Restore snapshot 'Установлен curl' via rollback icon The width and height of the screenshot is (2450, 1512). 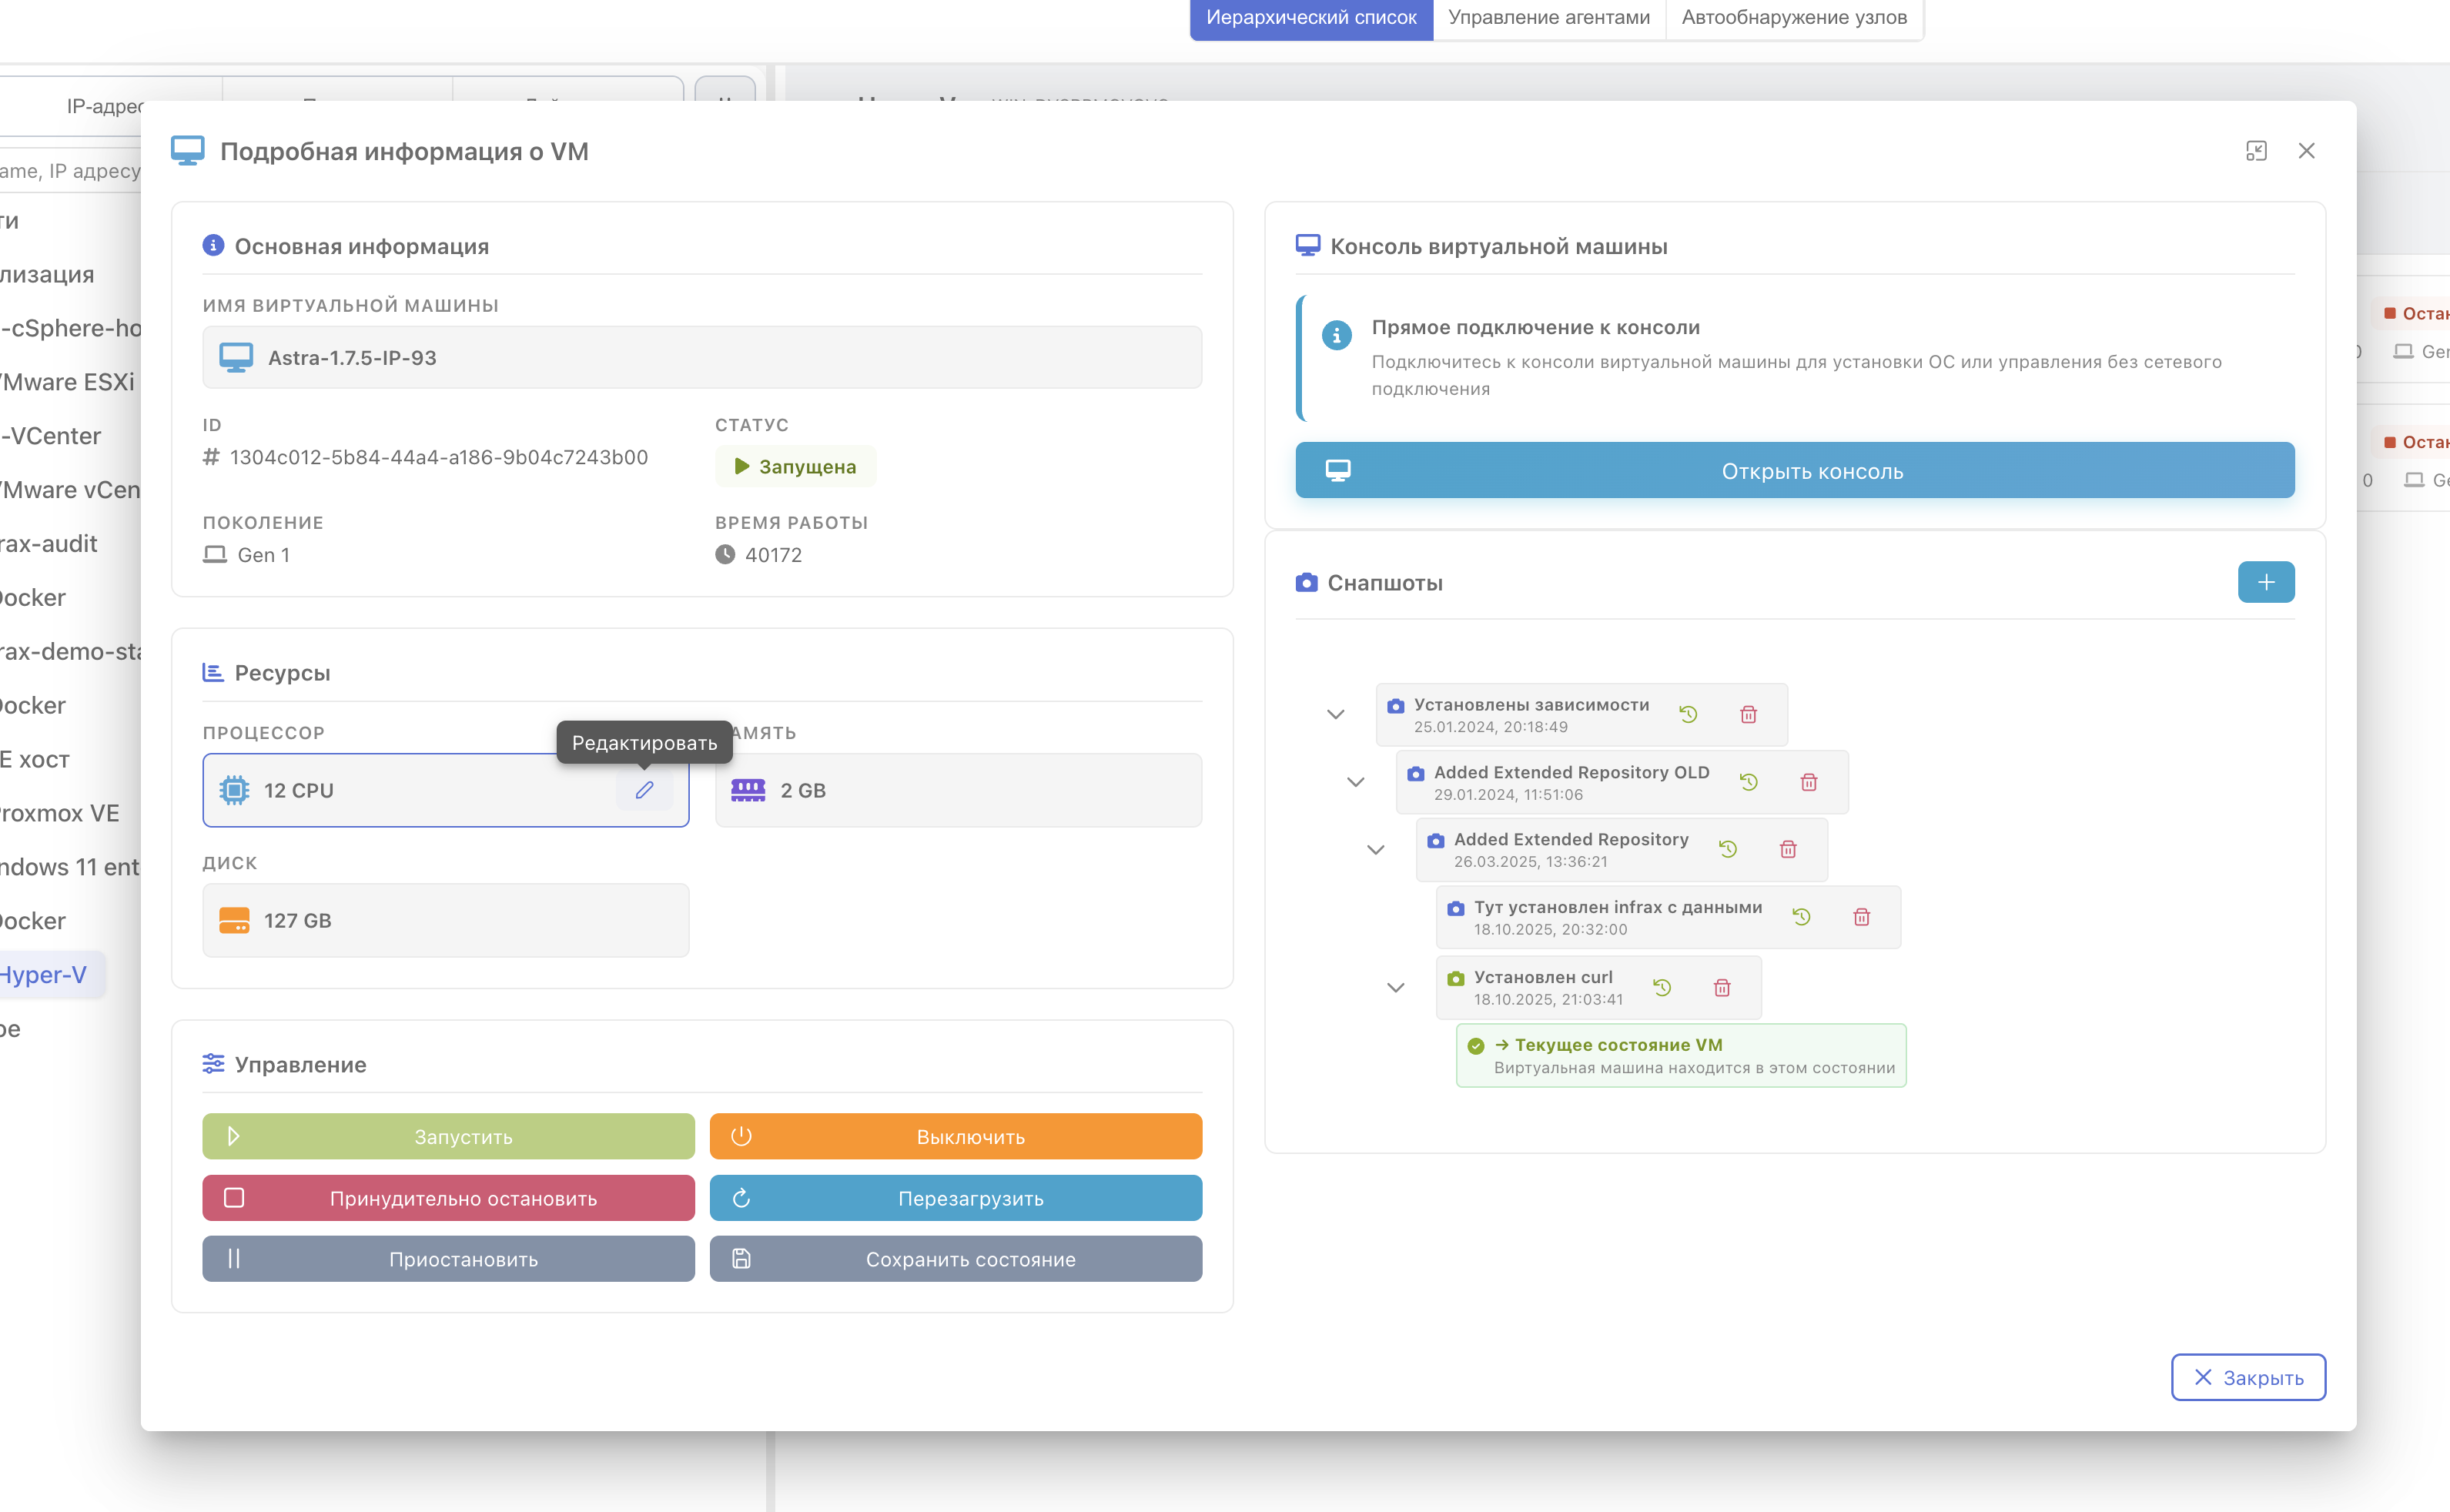1663,987
